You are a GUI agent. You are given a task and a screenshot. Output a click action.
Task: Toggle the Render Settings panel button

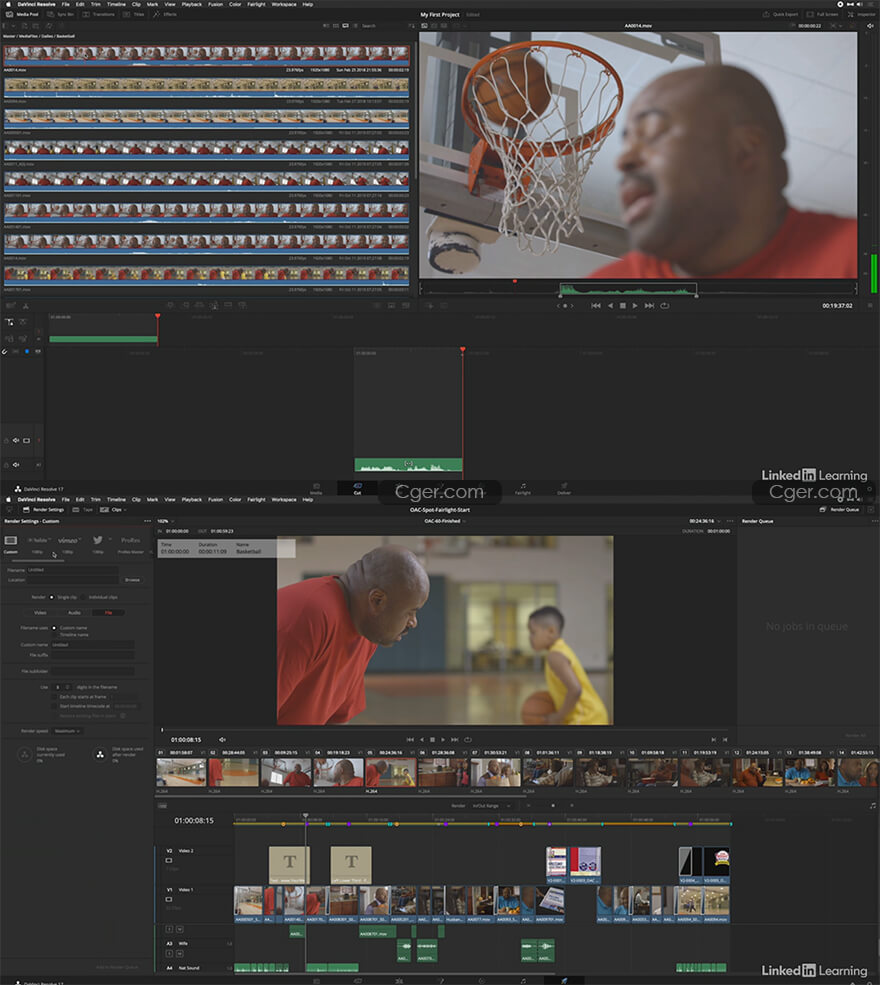point(43,510)
